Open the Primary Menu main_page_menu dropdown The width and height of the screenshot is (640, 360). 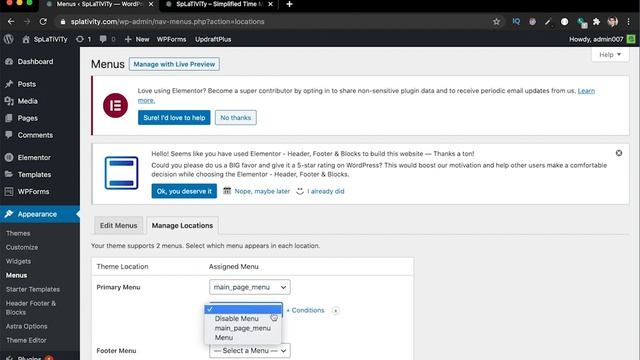250,287
